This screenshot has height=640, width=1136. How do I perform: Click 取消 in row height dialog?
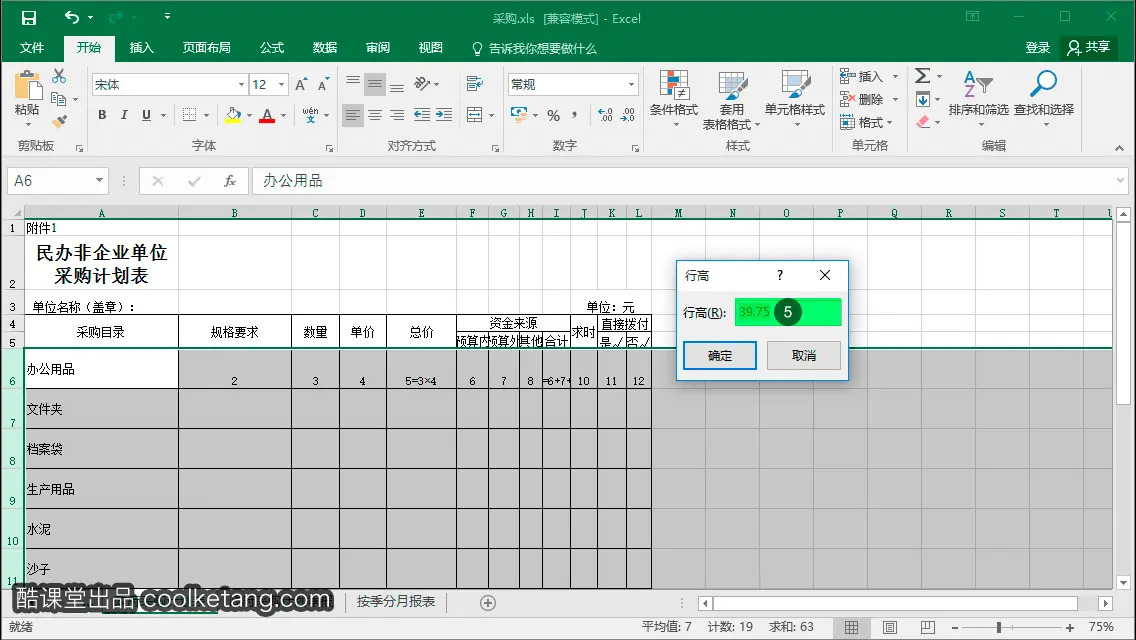pos(803,356)
